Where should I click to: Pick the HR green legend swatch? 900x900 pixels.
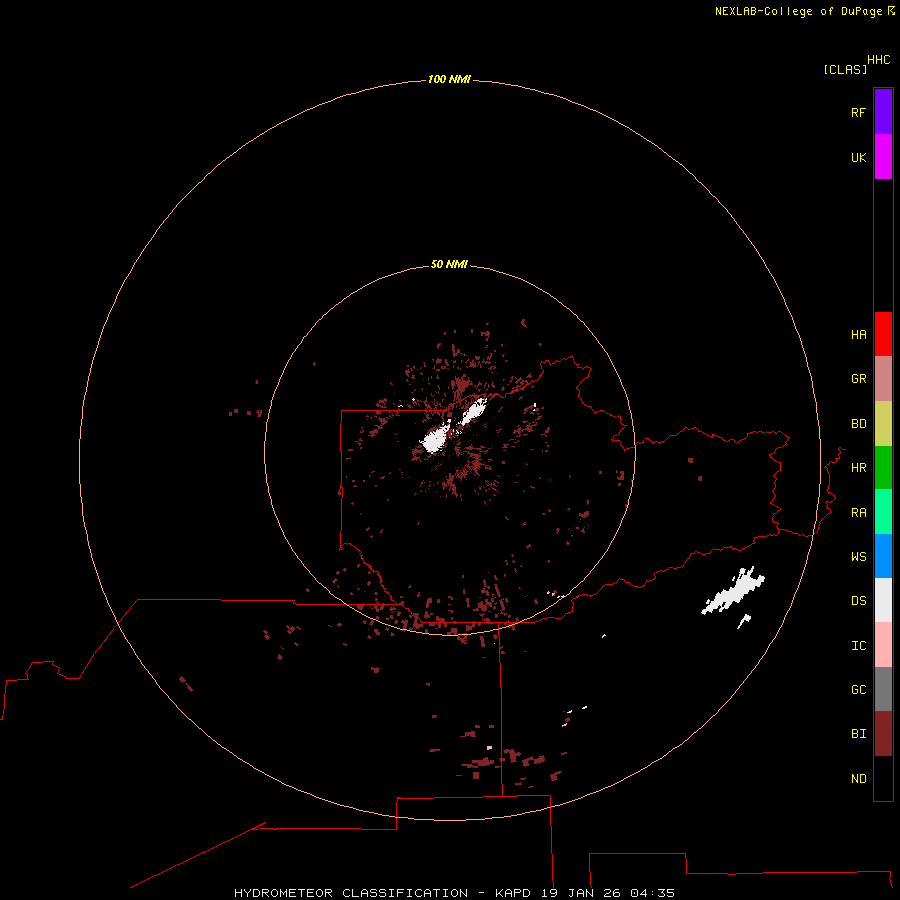point(883,468)
